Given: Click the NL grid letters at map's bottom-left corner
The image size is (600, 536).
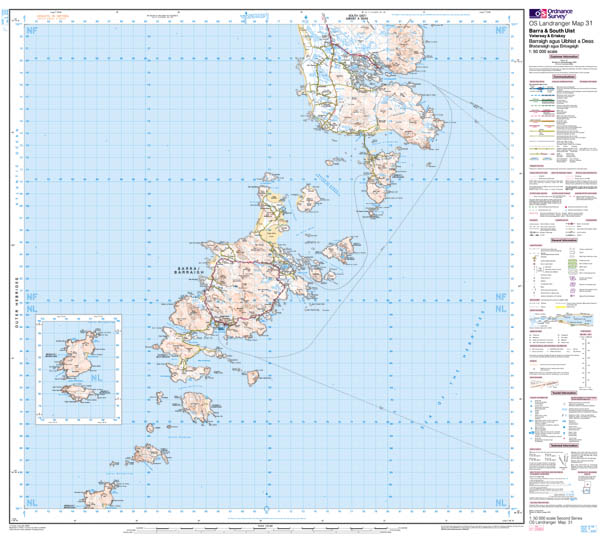Looking at the screenshot, I should coord(32,502).
